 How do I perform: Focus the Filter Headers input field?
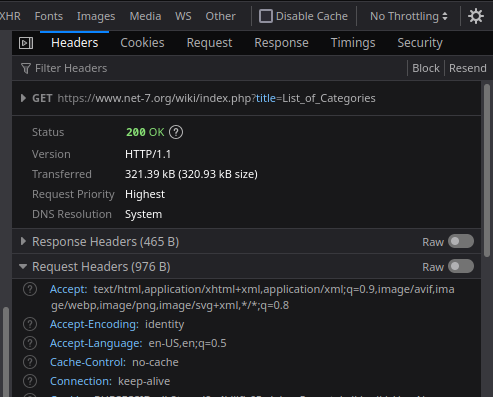(x=213, y=68)
